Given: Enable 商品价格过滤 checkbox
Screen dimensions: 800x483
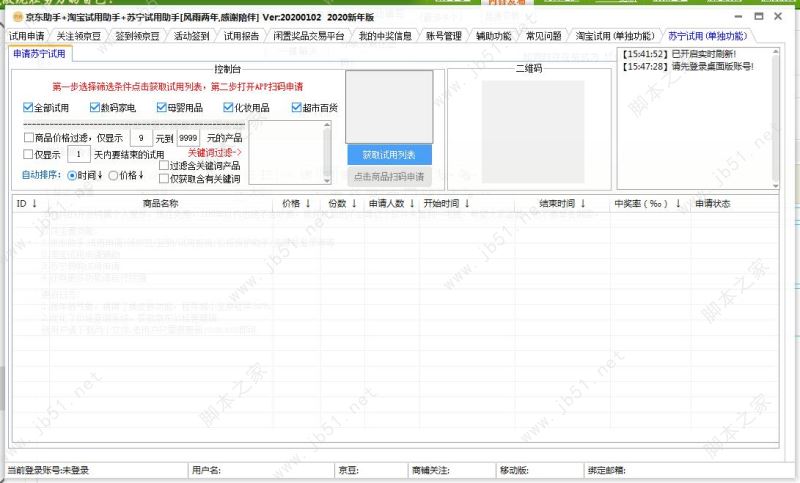Looking at the screenshot, I should pyautogui.click(x=29, y=137).
